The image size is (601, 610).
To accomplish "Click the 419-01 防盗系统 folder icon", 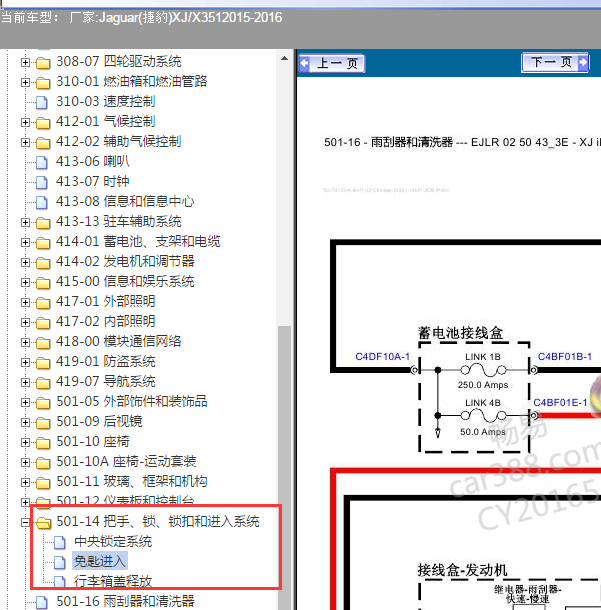I will 43,363.
